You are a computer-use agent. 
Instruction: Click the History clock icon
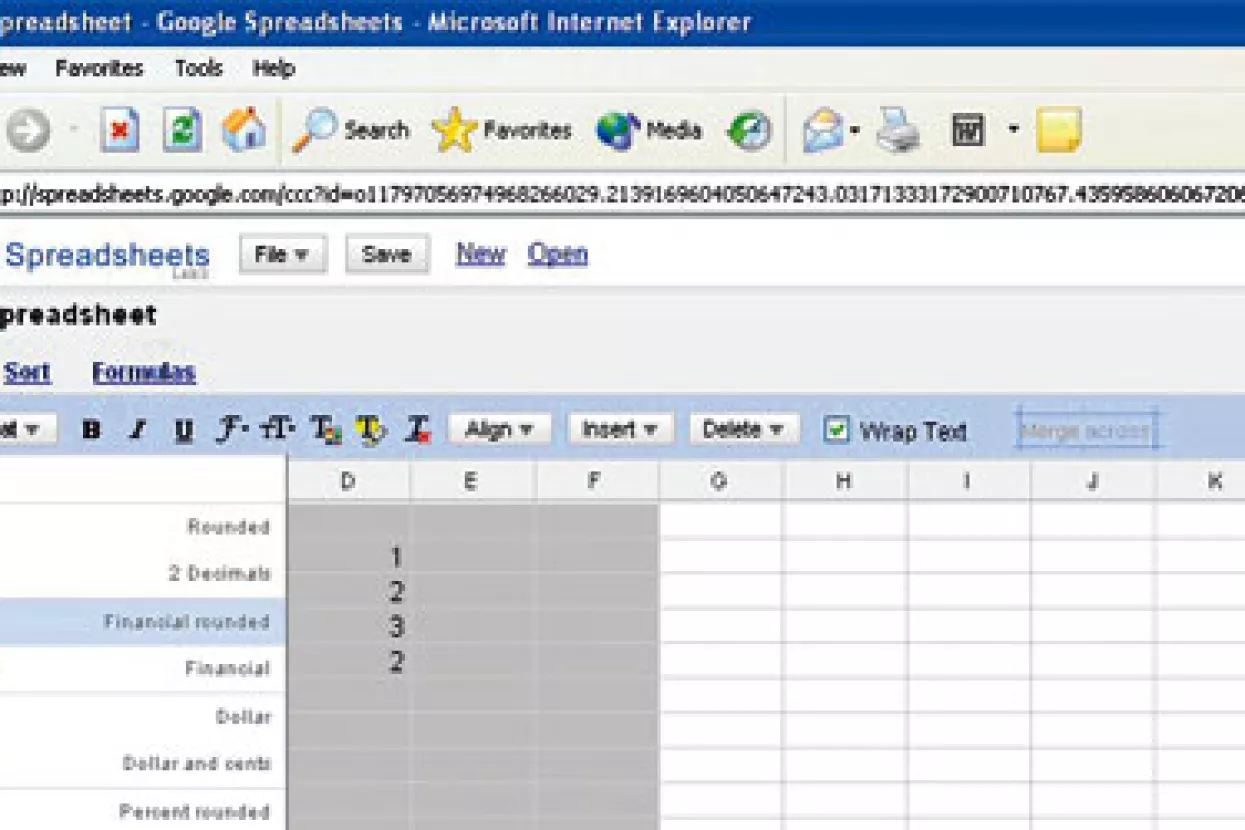tap(749, 131)
